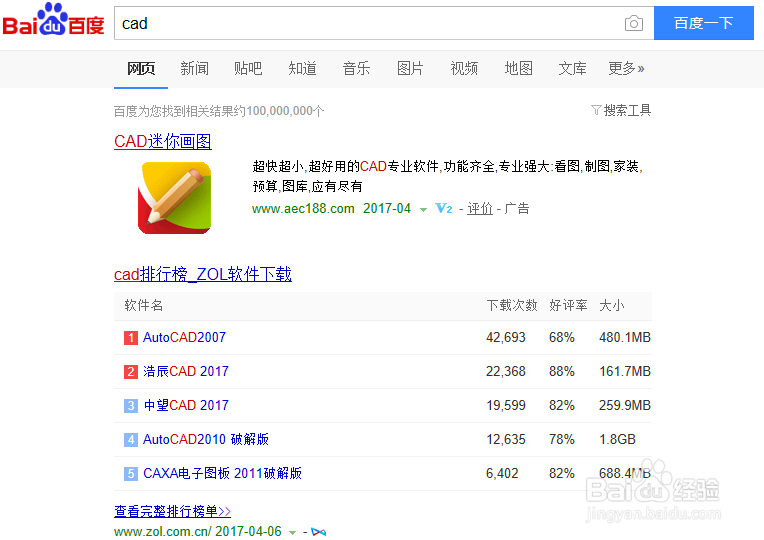Screen dimensions: 764x540
Task: Click the www.zol.com.cn/ URL
Action: tap(163, 531)
